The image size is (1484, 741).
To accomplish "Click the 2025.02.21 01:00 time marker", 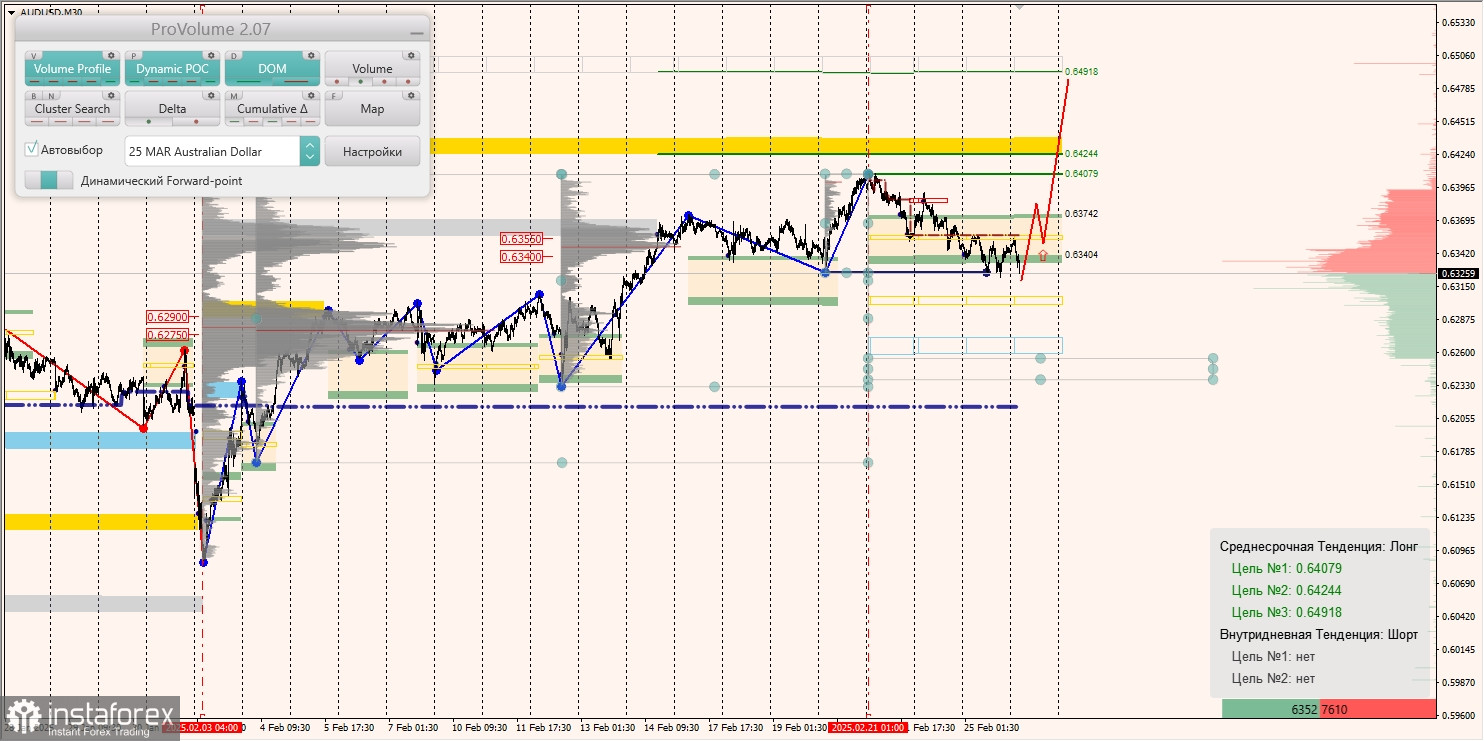I will [868, 728].
